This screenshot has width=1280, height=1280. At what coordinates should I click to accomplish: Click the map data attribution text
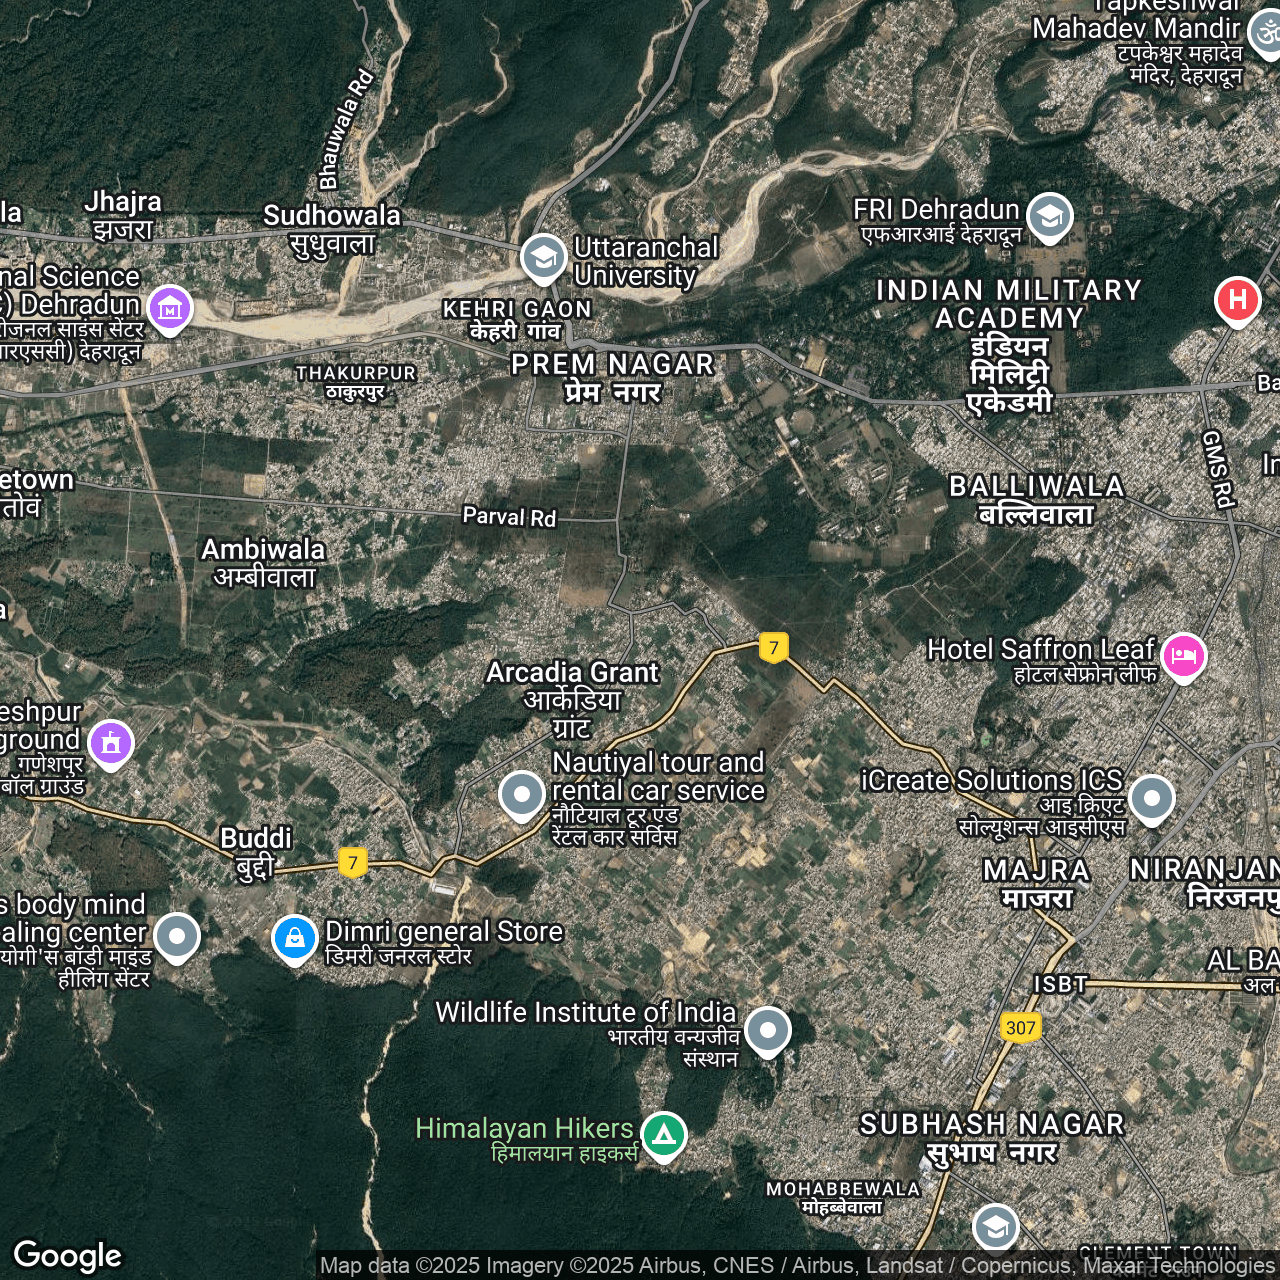(x=796, y=1266)
